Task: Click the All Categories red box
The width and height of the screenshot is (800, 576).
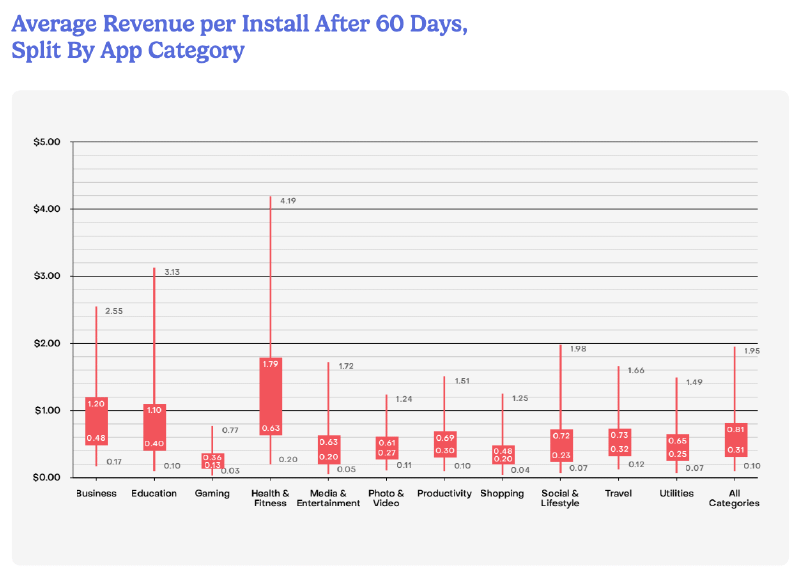Action: point(734,439)
